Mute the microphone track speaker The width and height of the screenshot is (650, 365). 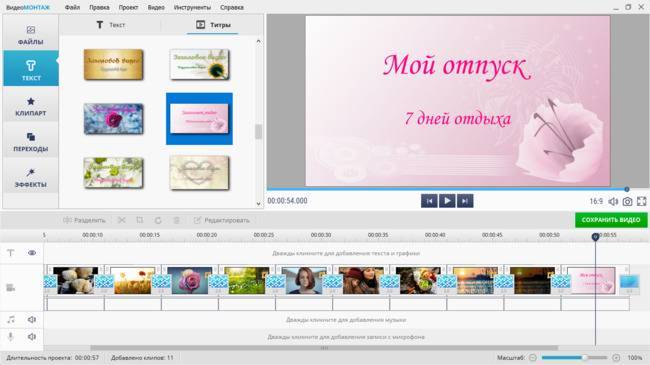pos(32,336)
